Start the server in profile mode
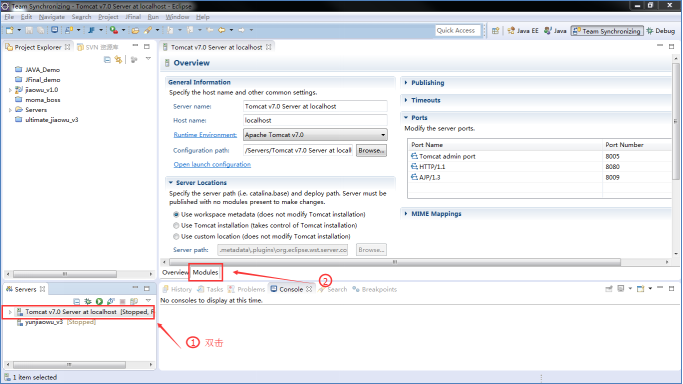Viewport: 683px width, 384px height. pyautogui.click(x=111, y=301)
